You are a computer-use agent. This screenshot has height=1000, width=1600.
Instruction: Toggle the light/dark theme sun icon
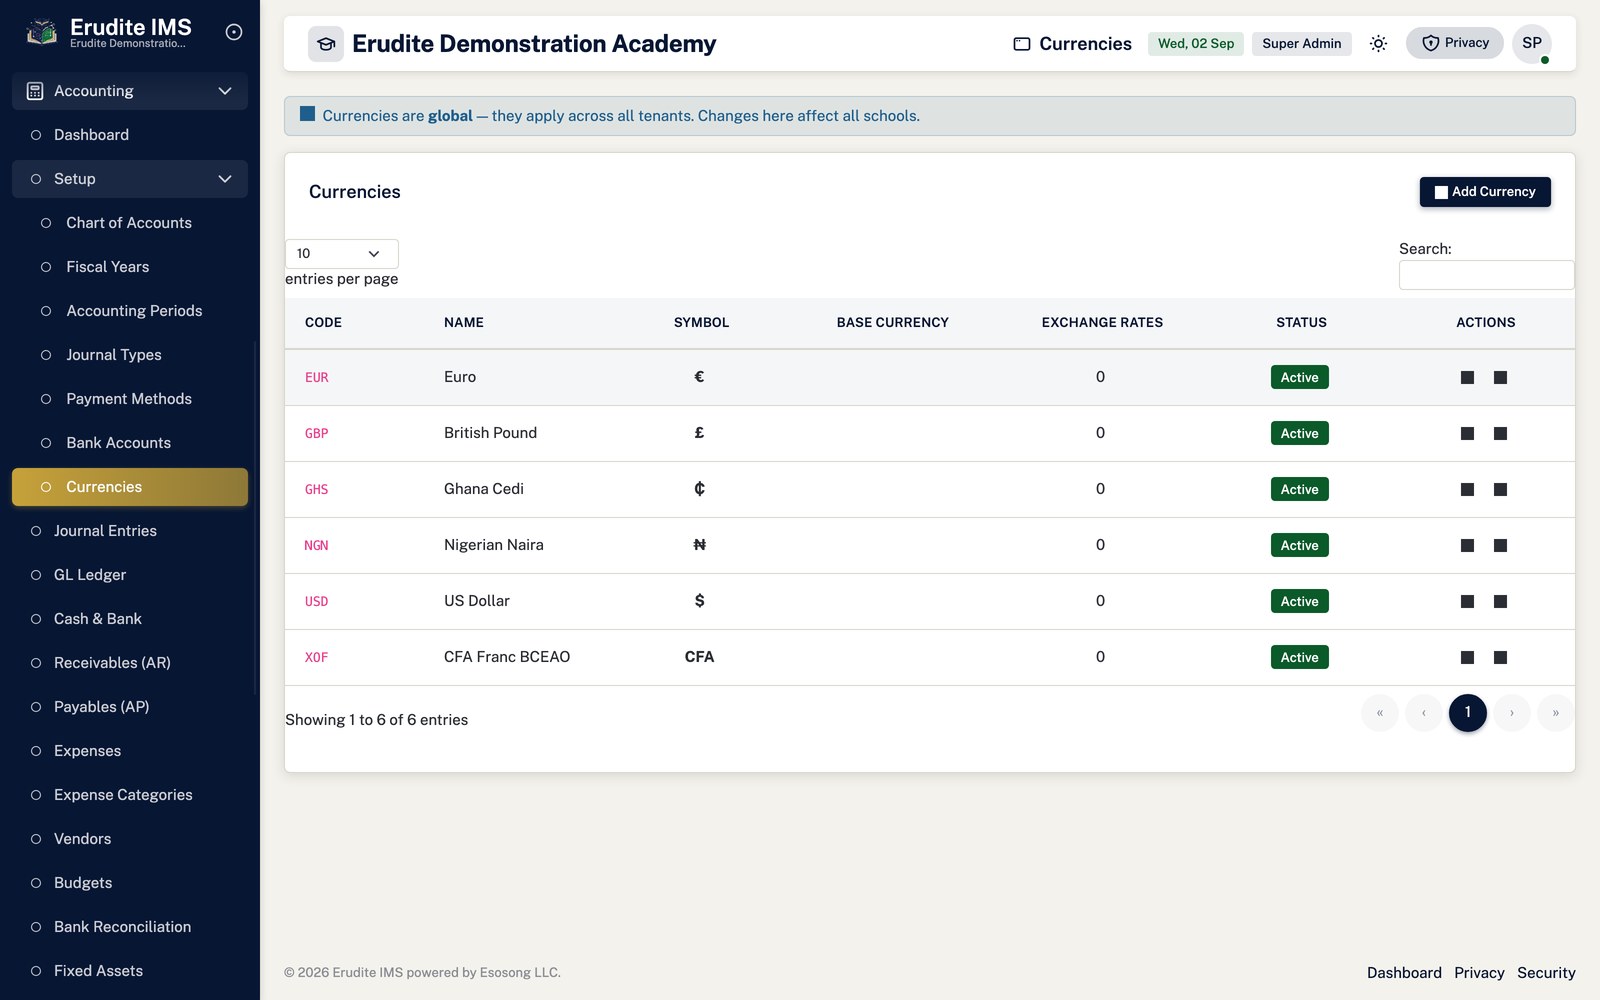[x=1378, y=43]
